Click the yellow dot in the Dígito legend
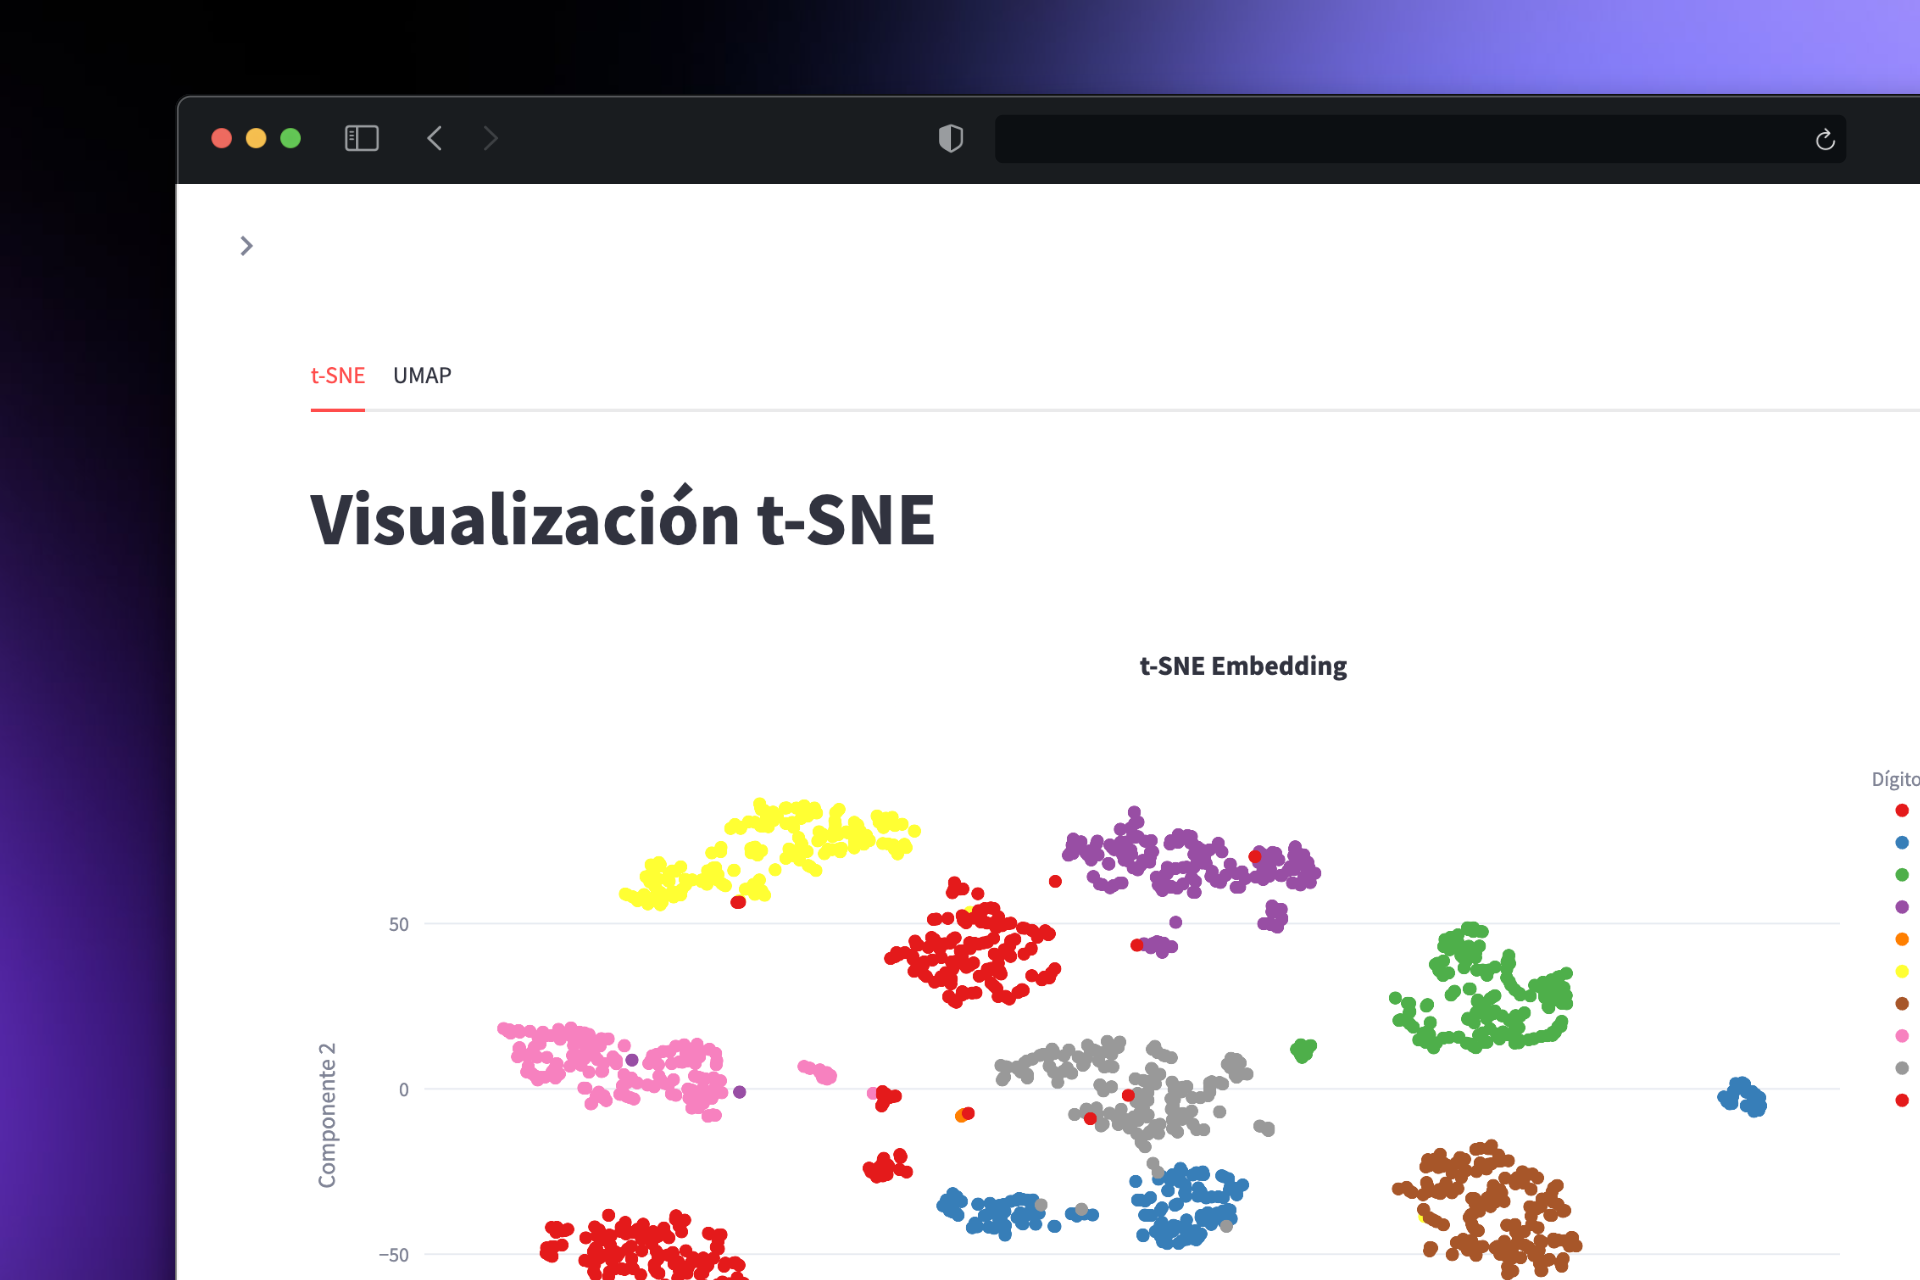Image resolution: width=1920 pixels, height=1280 pixels. [x=1902, y=971]
